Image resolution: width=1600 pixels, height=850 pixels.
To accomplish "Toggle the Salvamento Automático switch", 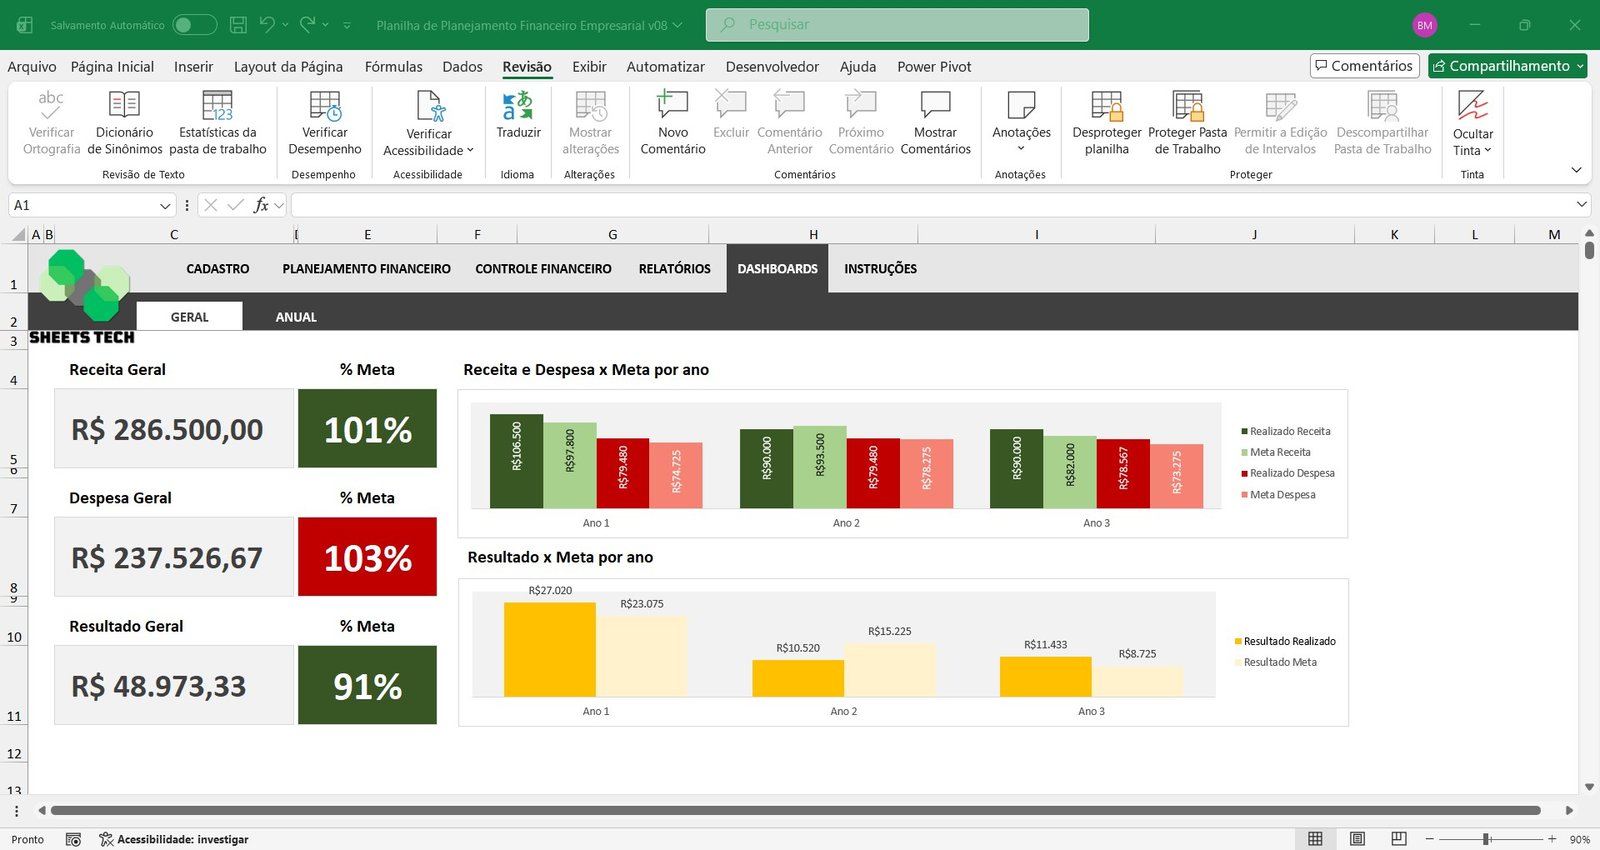I will coord(194,25).
